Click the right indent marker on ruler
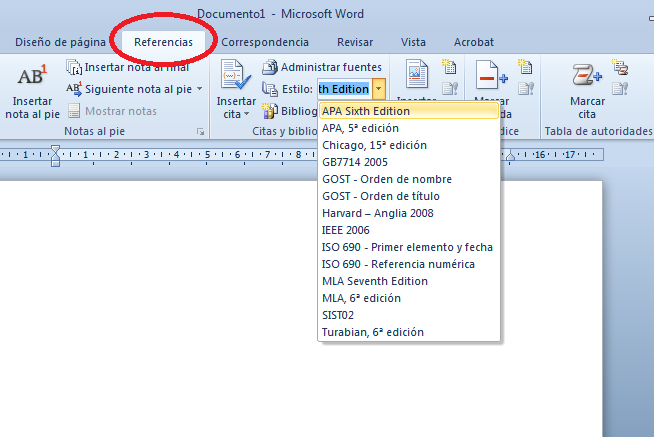 pos(510,157)
